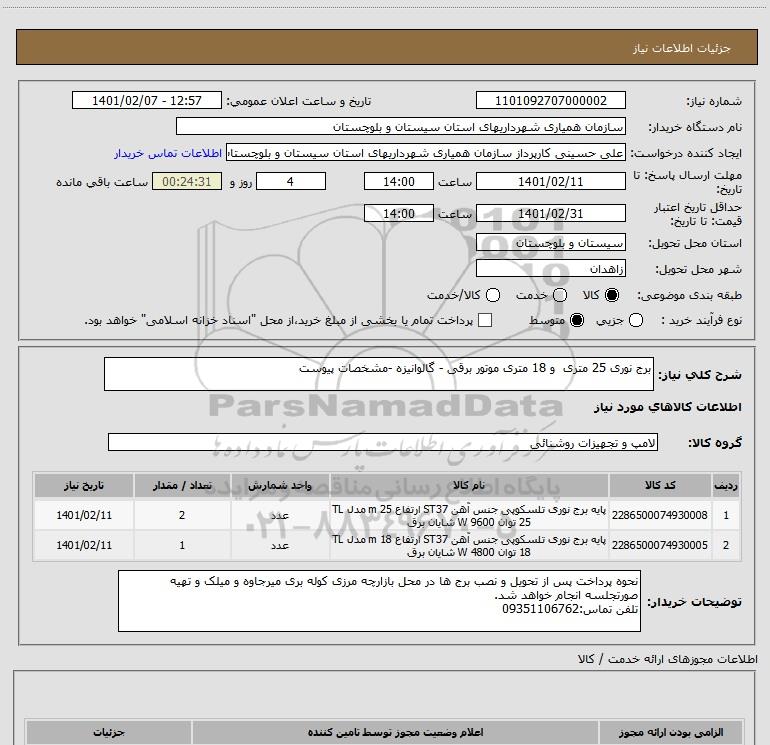Click the response deadline date 1401/02/11 field
This screenshot has width=770, height=745.
550,181
